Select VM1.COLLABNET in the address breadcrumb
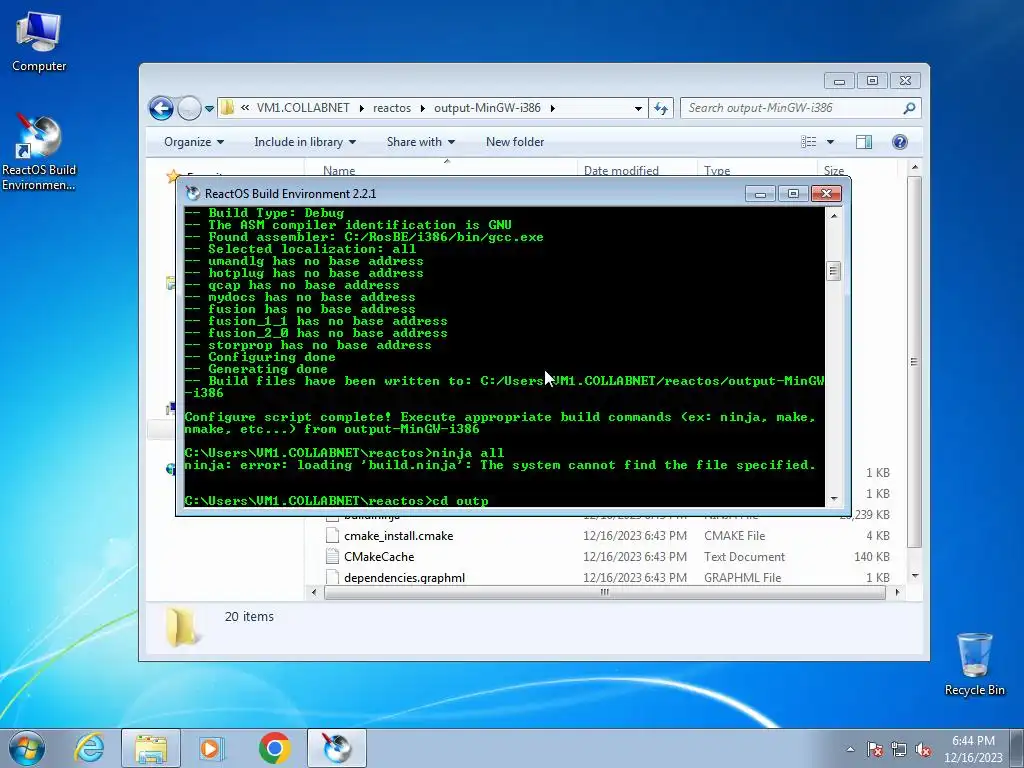1024x768 pixels. pyautogui.click(x=303, y=108)
